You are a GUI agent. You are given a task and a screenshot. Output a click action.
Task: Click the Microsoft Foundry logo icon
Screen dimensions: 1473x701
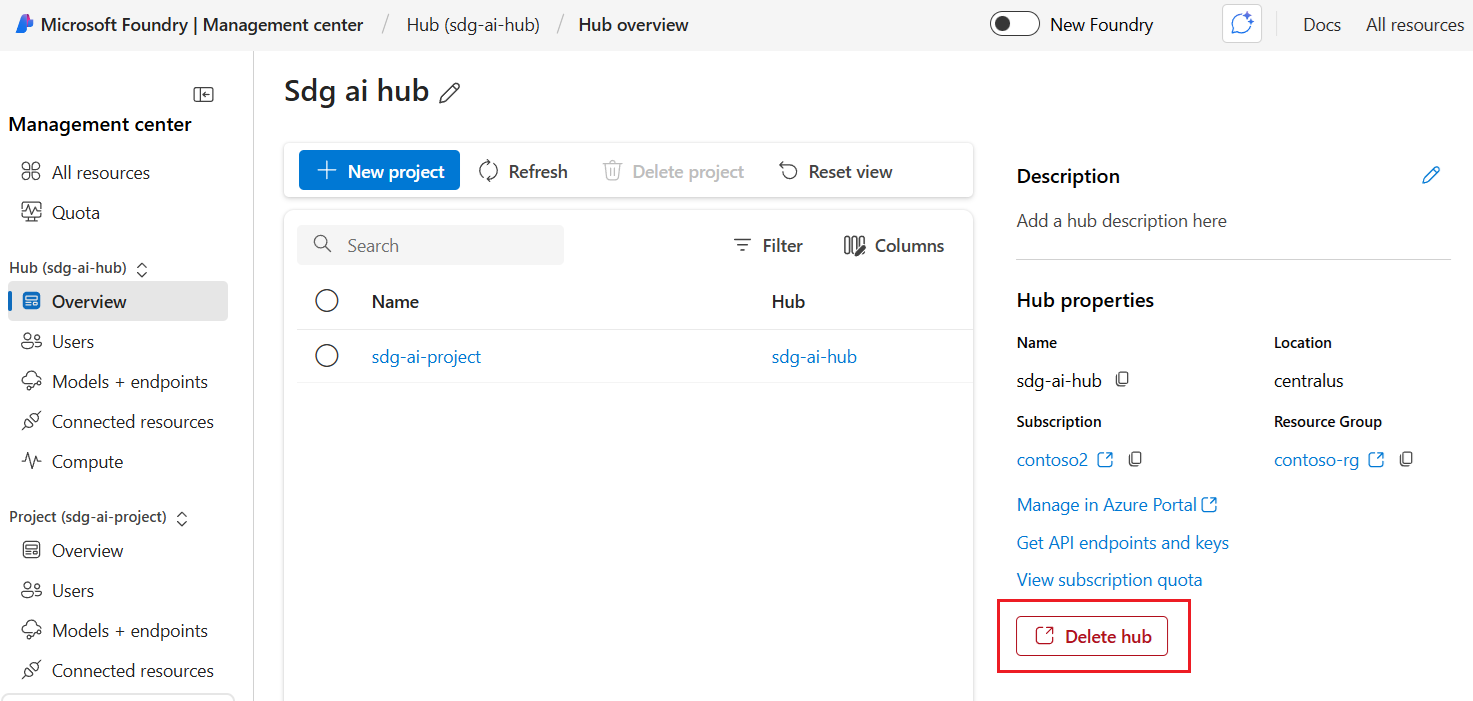click(x=24, y=24)
